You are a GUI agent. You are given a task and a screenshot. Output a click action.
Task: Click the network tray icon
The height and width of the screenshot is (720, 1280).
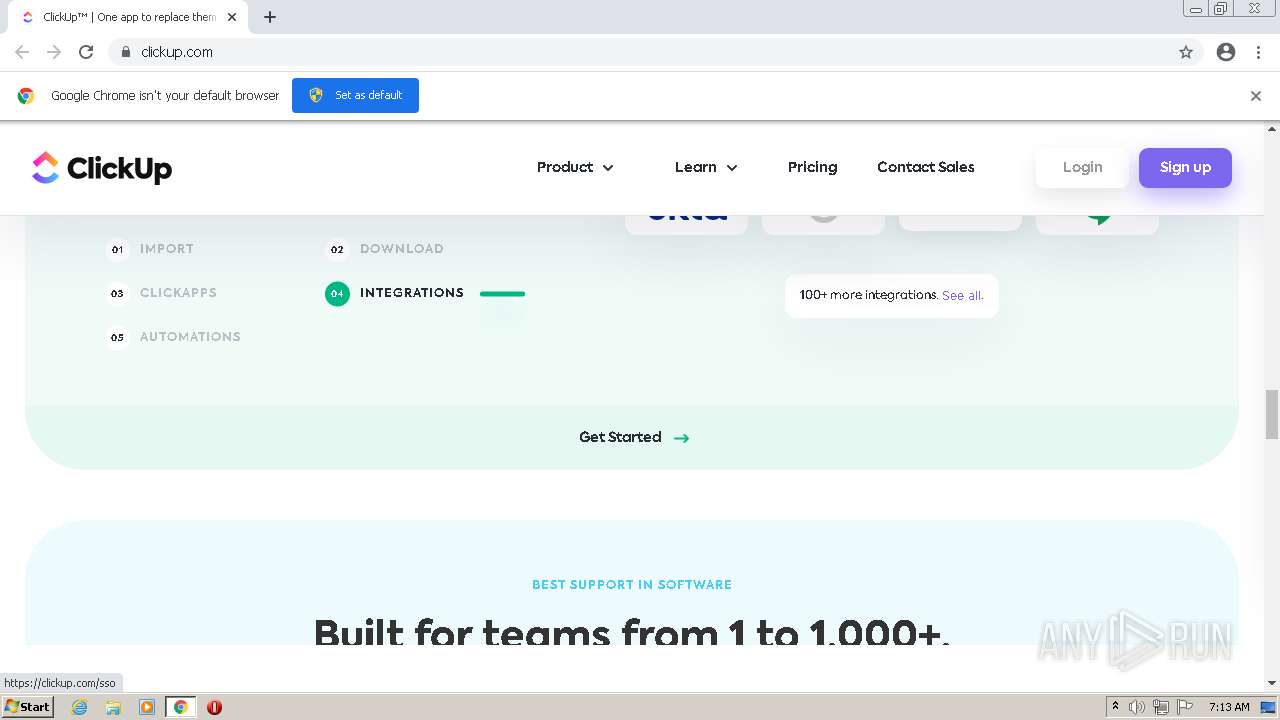[x=1160, y=707]
